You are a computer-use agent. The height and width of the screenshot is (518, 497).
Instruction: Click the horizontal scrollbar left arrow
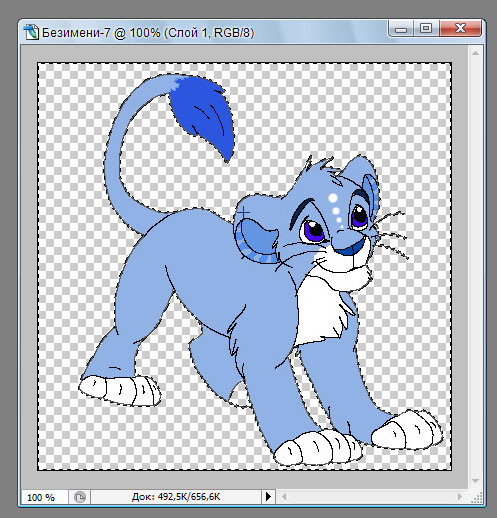[x=284, y=497]
